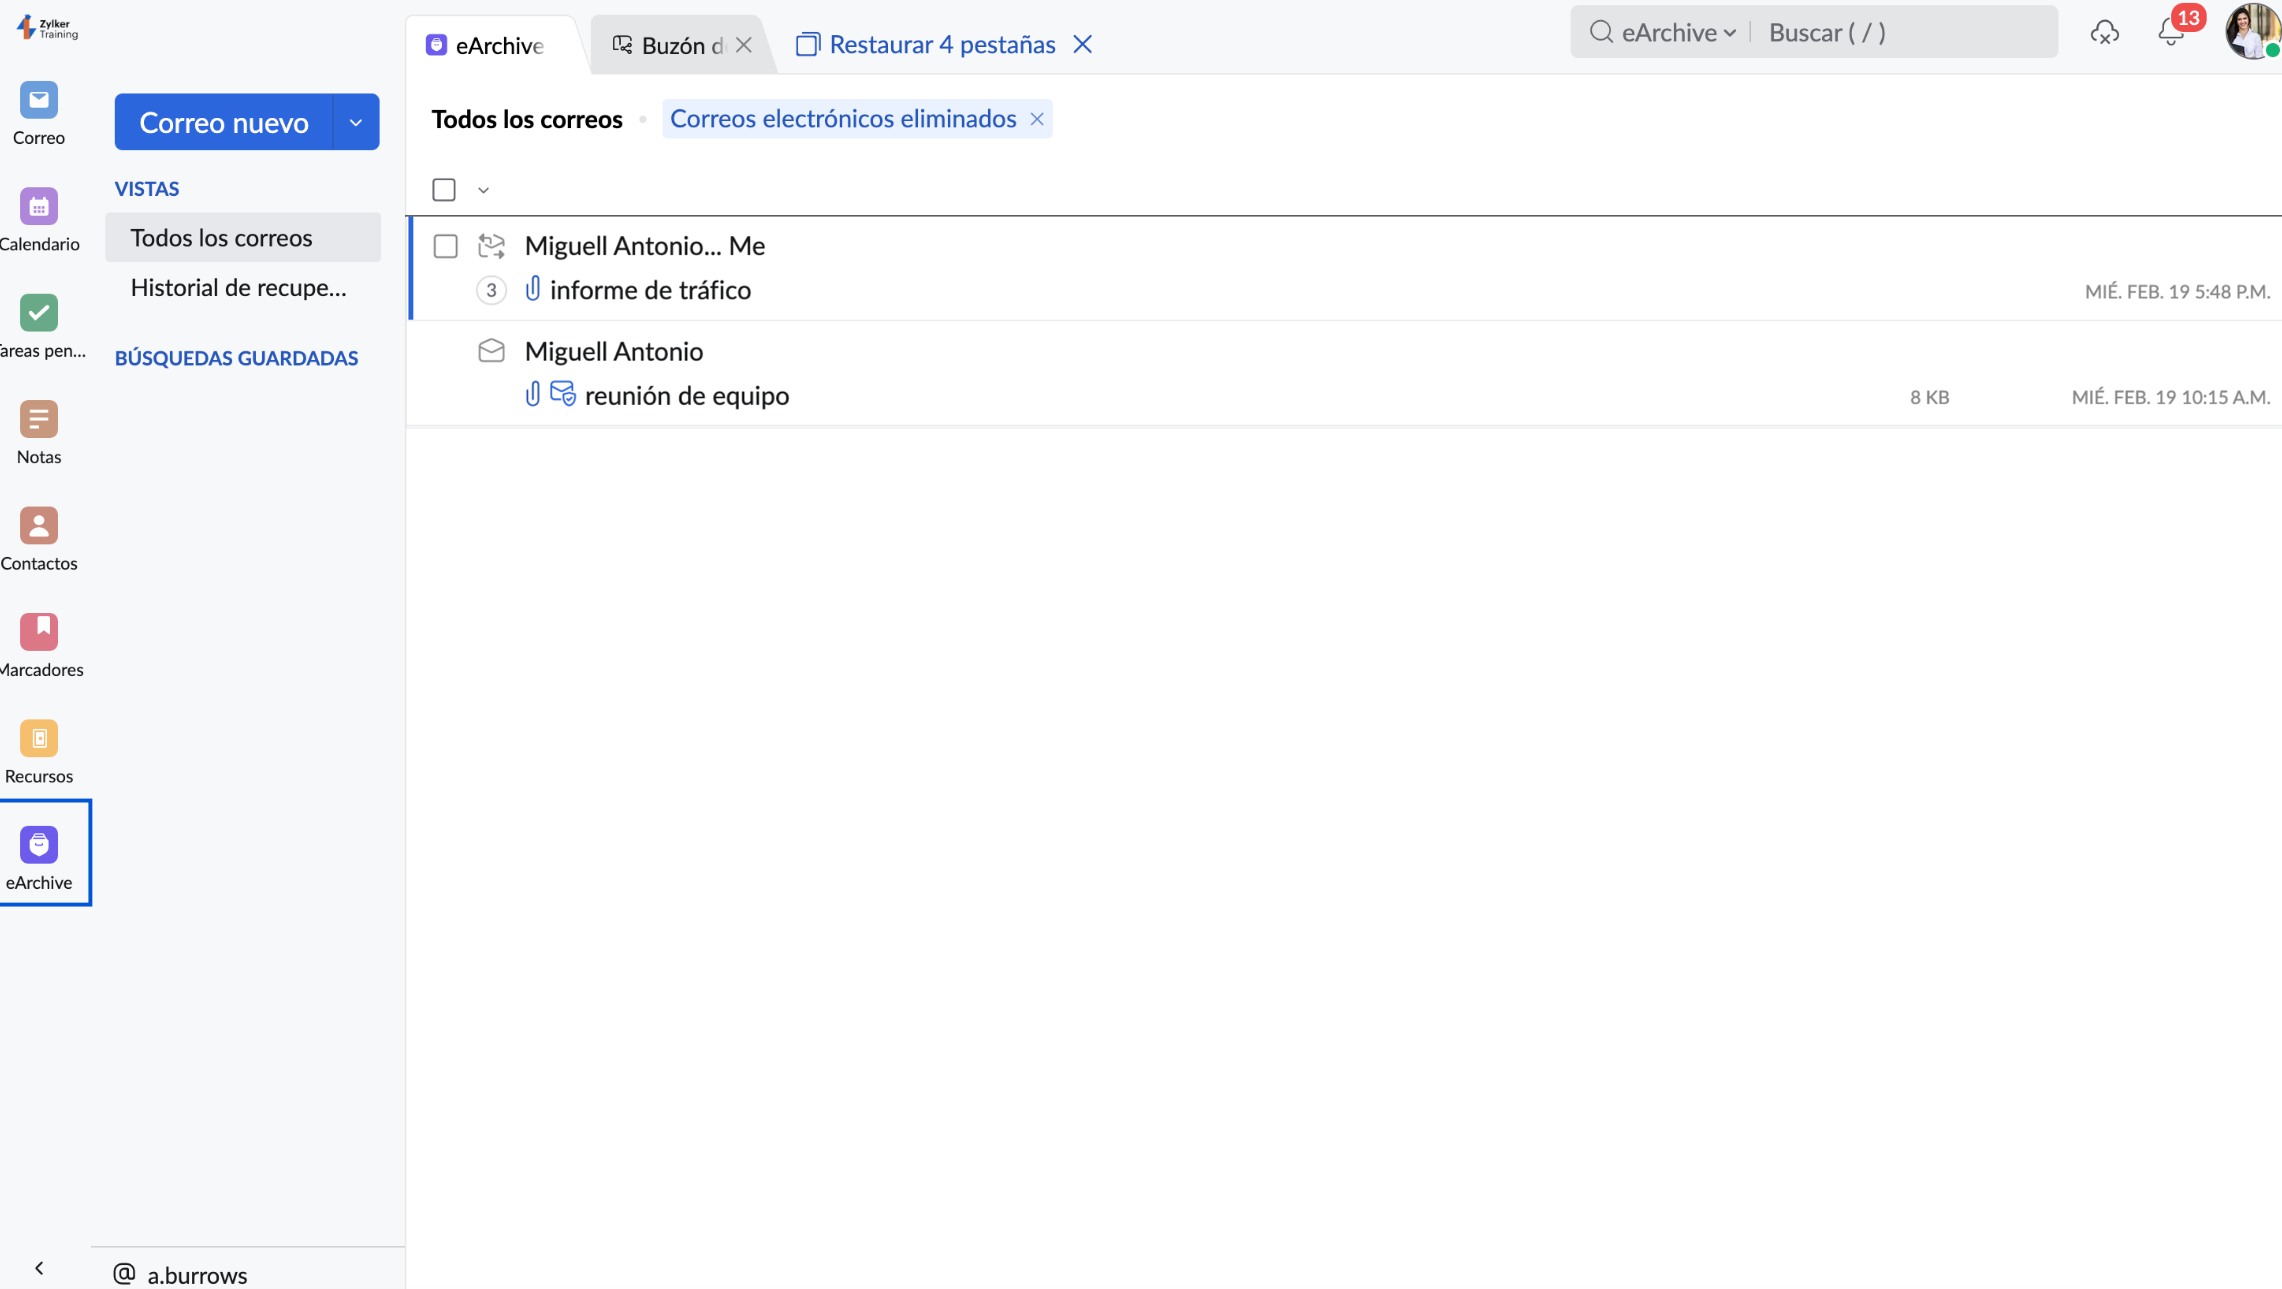The width and height of the screenshot is (2282, 1289).
Task: Select Todos los correos view
Action: pos(243,237)
